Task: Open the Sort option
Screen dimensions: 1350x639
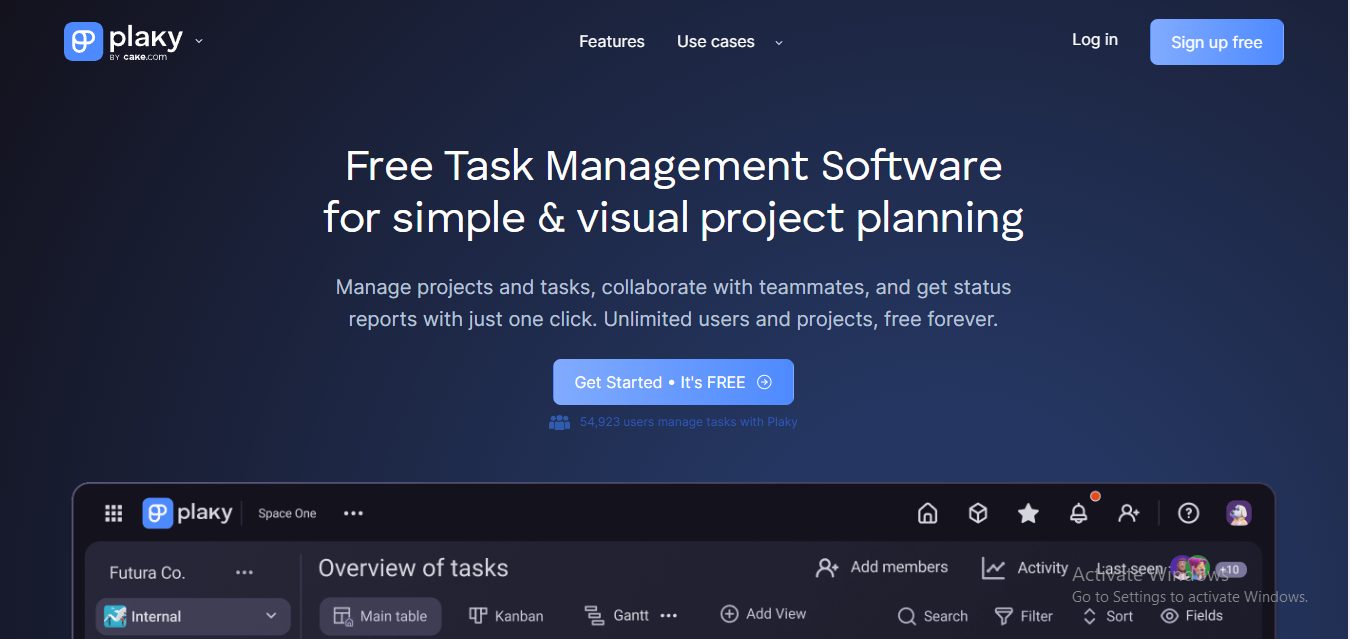Action: click(x=1107, y=616)
